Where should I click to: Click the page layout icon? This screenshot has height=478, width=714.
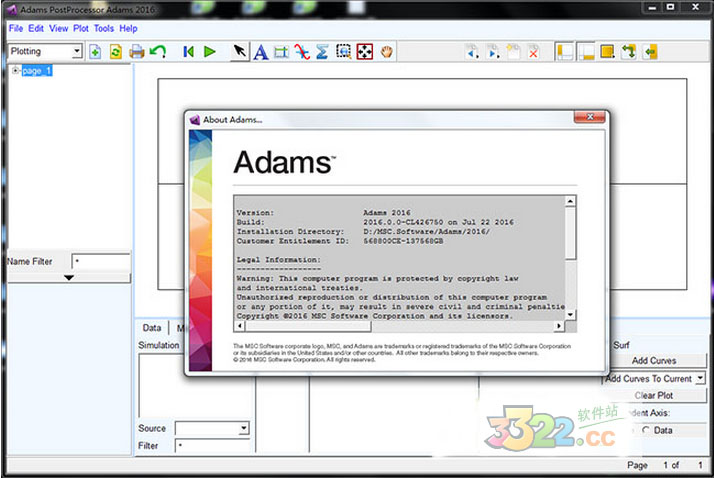point(607,51)
